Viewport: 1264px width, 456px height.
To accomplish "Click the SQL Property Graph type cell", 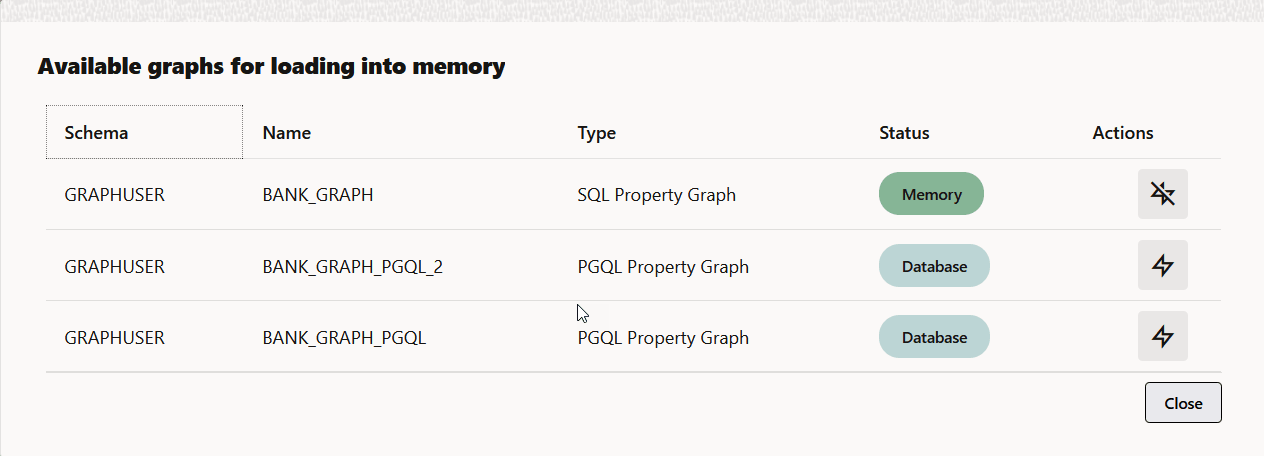I will 657,195.
